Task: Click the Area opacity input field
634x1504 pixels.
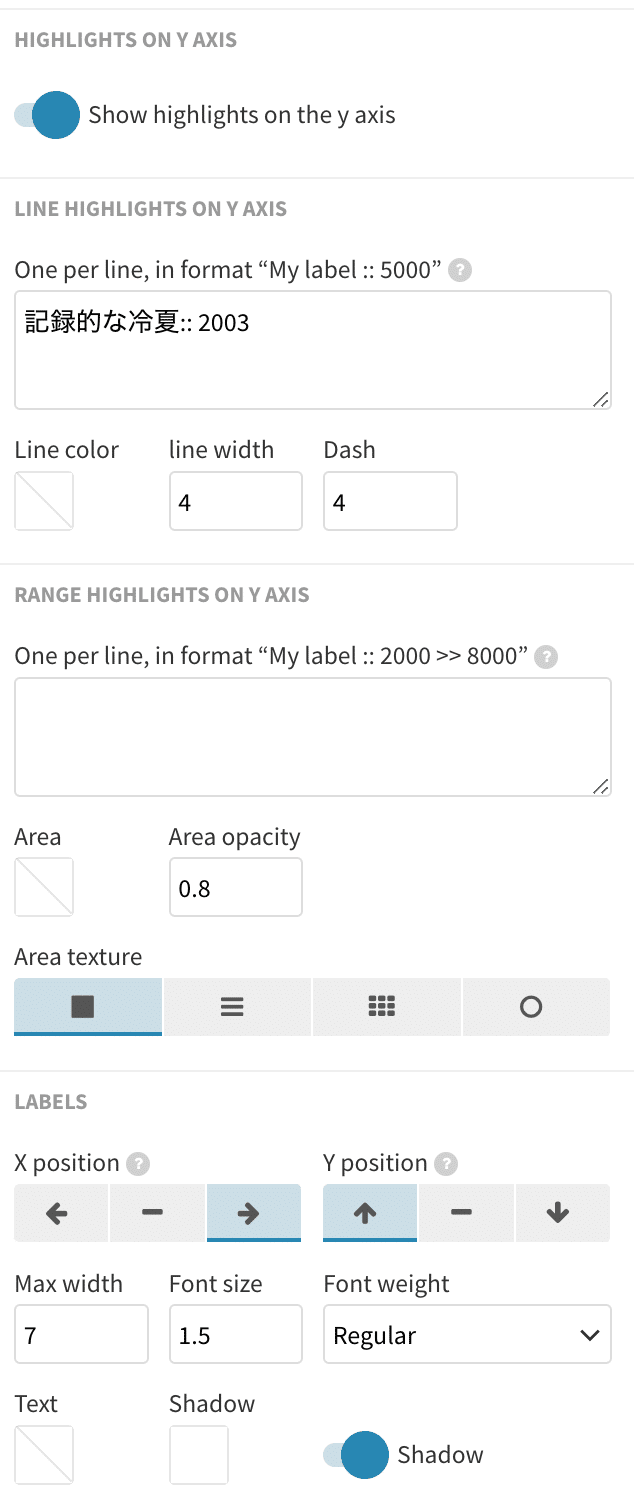Action: [235, 887]
